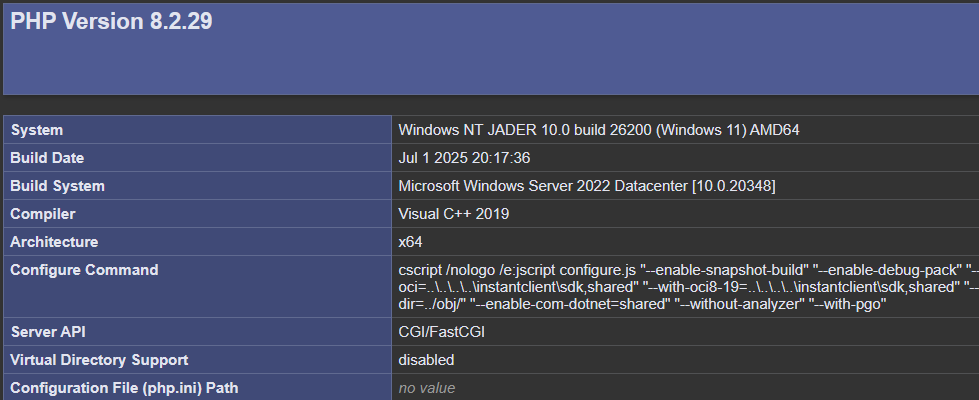Click the Windows NT JADER system value

[x=599, y=130]
